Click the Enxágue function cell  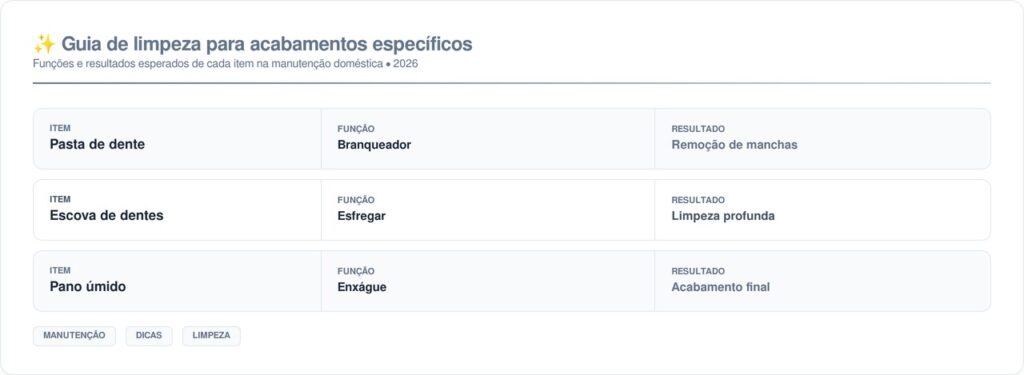362,287
